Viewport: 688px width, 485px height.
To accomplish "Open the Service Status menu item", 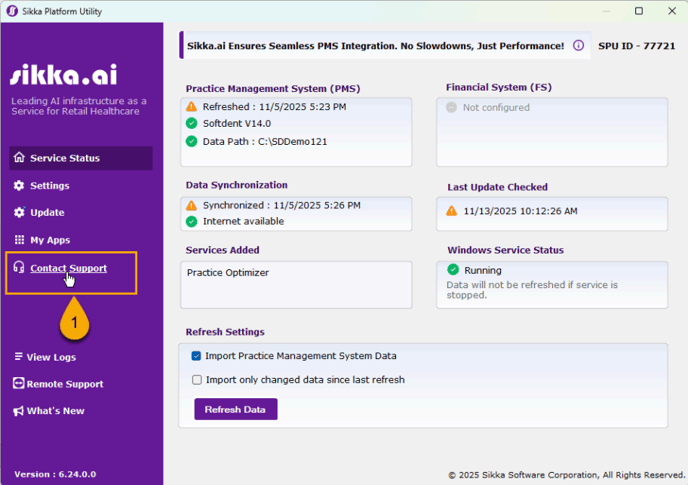I will tap(65, 158).
